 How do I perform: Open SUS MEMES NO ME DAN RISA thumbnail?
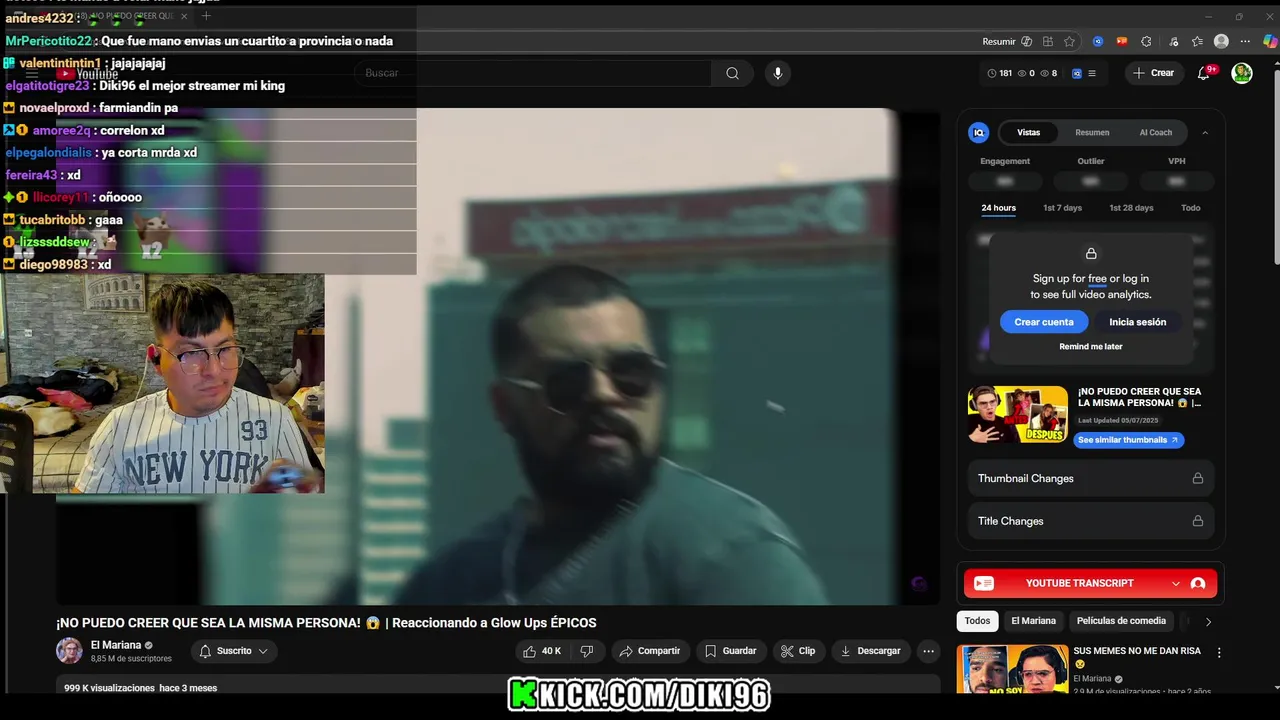pyautogui.click(x=1012, y=669)
